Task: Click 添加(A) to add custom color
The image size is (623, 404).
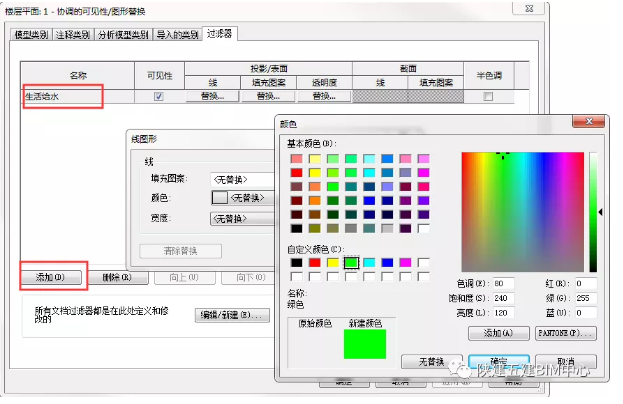Action: point(499,333)
